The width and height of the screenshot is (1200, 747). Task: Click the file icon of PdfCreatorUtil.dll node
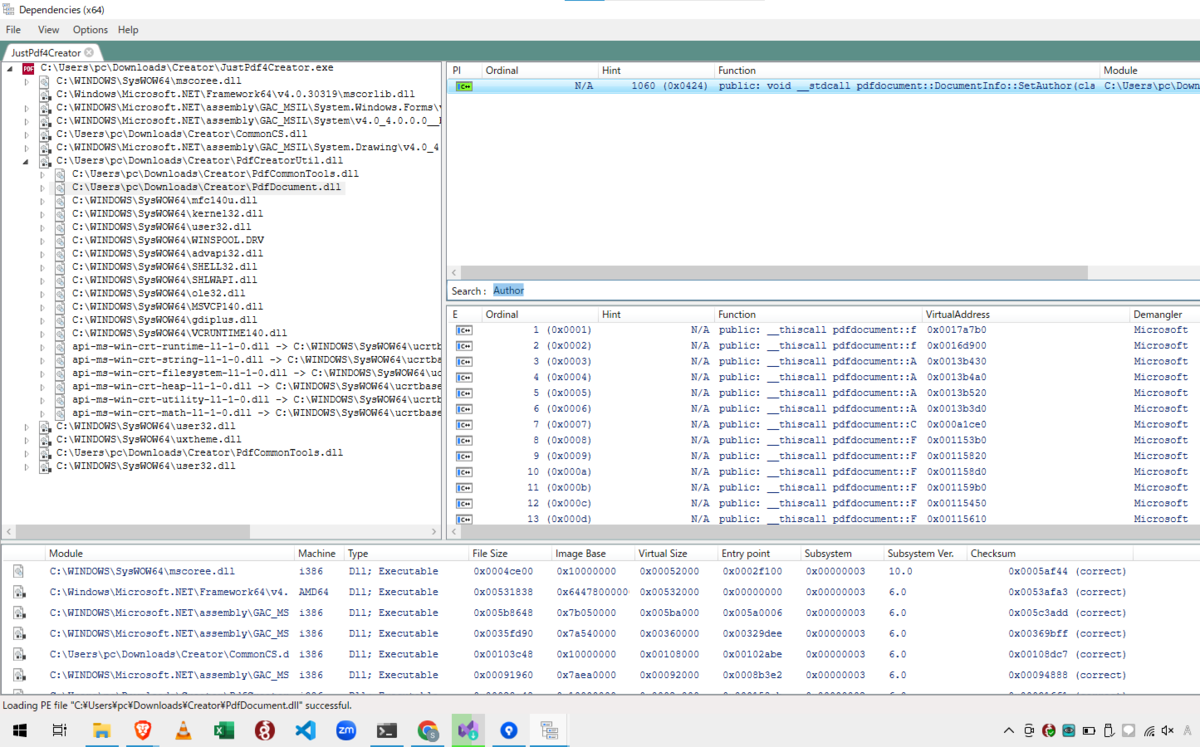(45, 160)
